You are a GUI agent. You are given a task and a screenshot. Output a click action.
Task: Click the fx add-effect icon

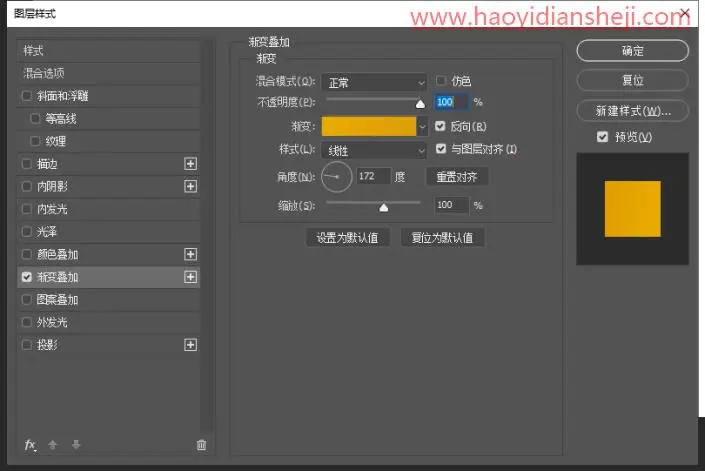click(30, 445)
